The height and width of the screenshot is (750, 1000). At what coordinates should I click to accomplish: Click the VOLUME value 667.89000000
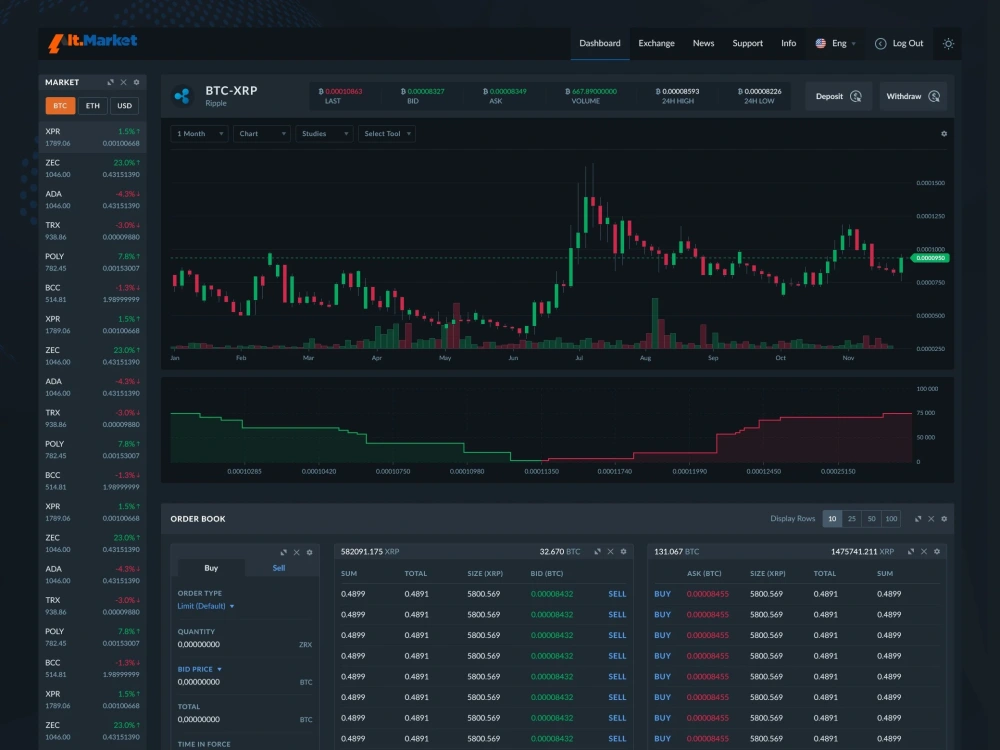pyautogui.click(x=591, y=91)
